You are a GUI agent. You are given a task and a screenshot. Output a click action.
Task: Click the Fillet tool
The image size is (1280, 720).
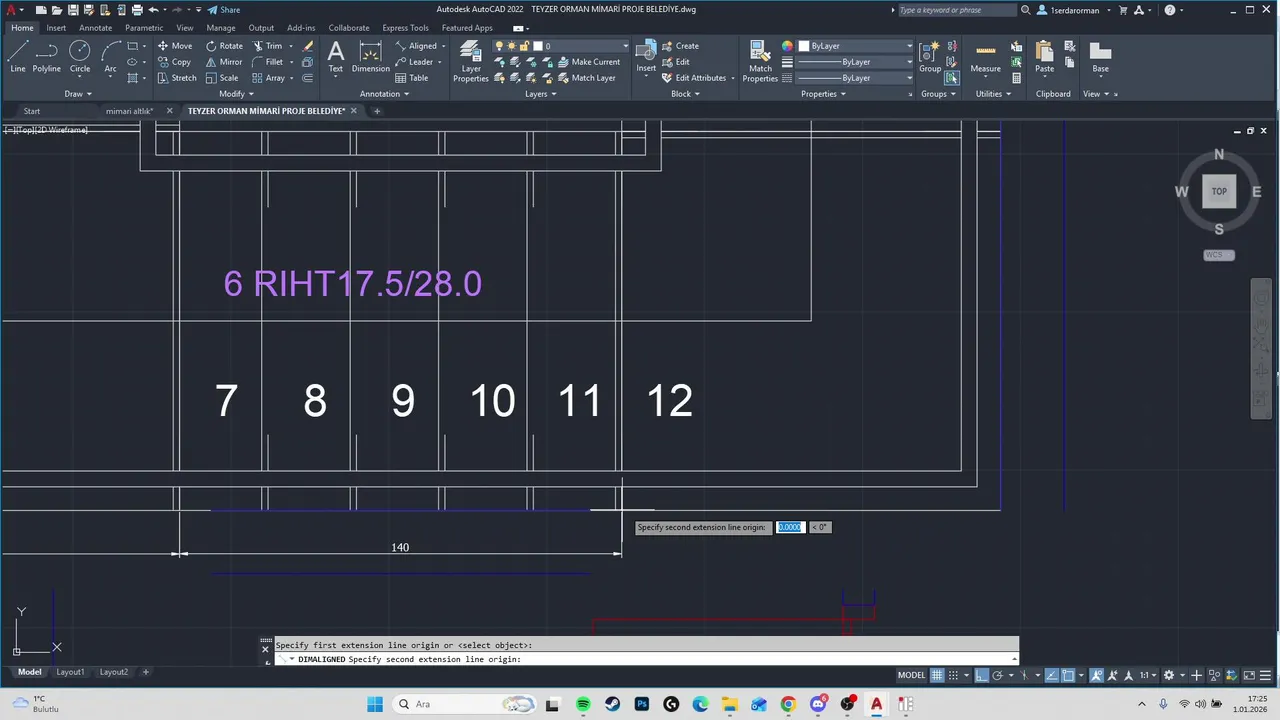tap(268, 62)
